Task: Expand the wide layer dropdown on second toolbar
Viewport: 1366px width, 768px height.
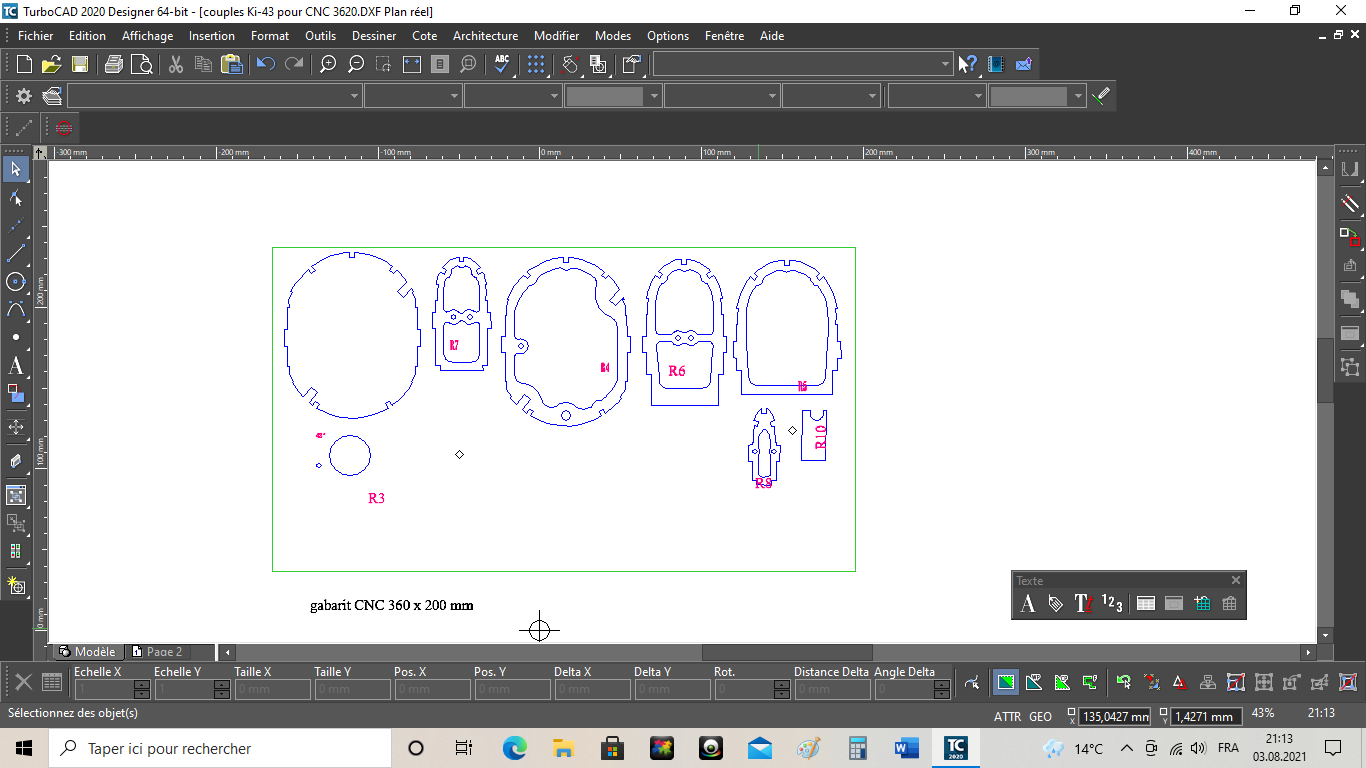Action: 354,96
